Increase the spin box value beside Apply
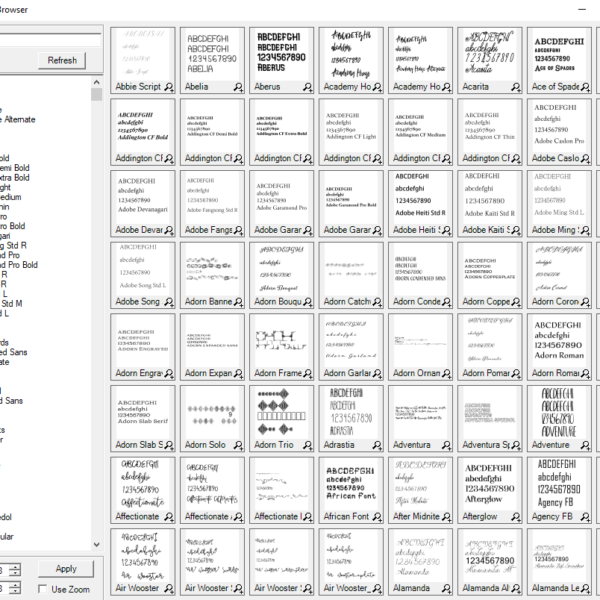600x600 pixels. point(15,567)
